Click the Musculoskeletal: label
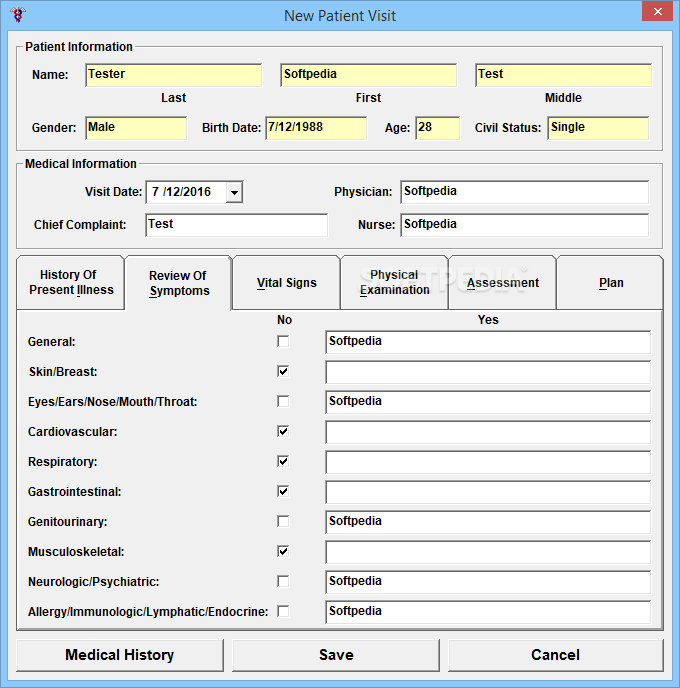 (76, 552)
